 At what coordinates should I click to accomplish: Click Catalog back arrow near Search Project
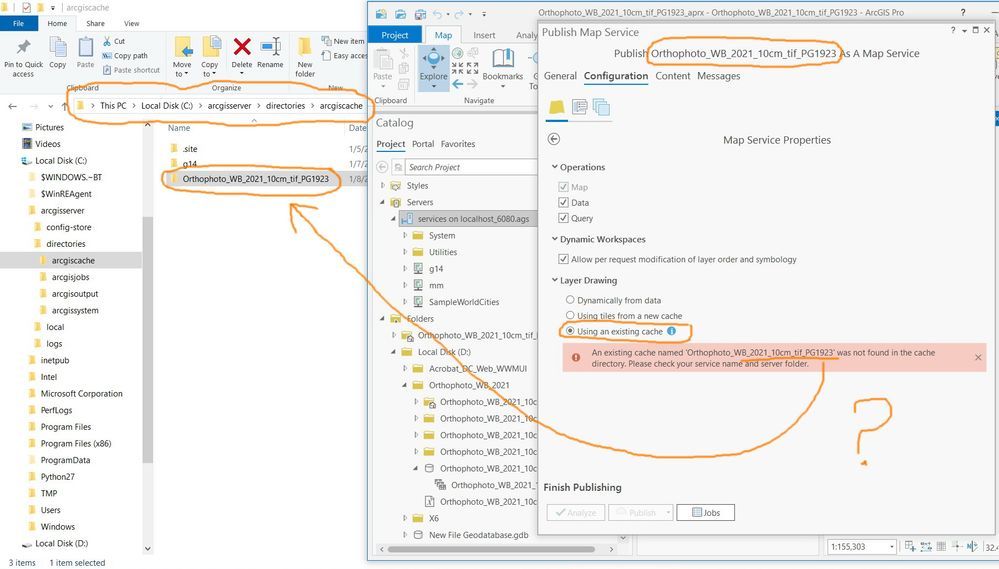point(382,167)
